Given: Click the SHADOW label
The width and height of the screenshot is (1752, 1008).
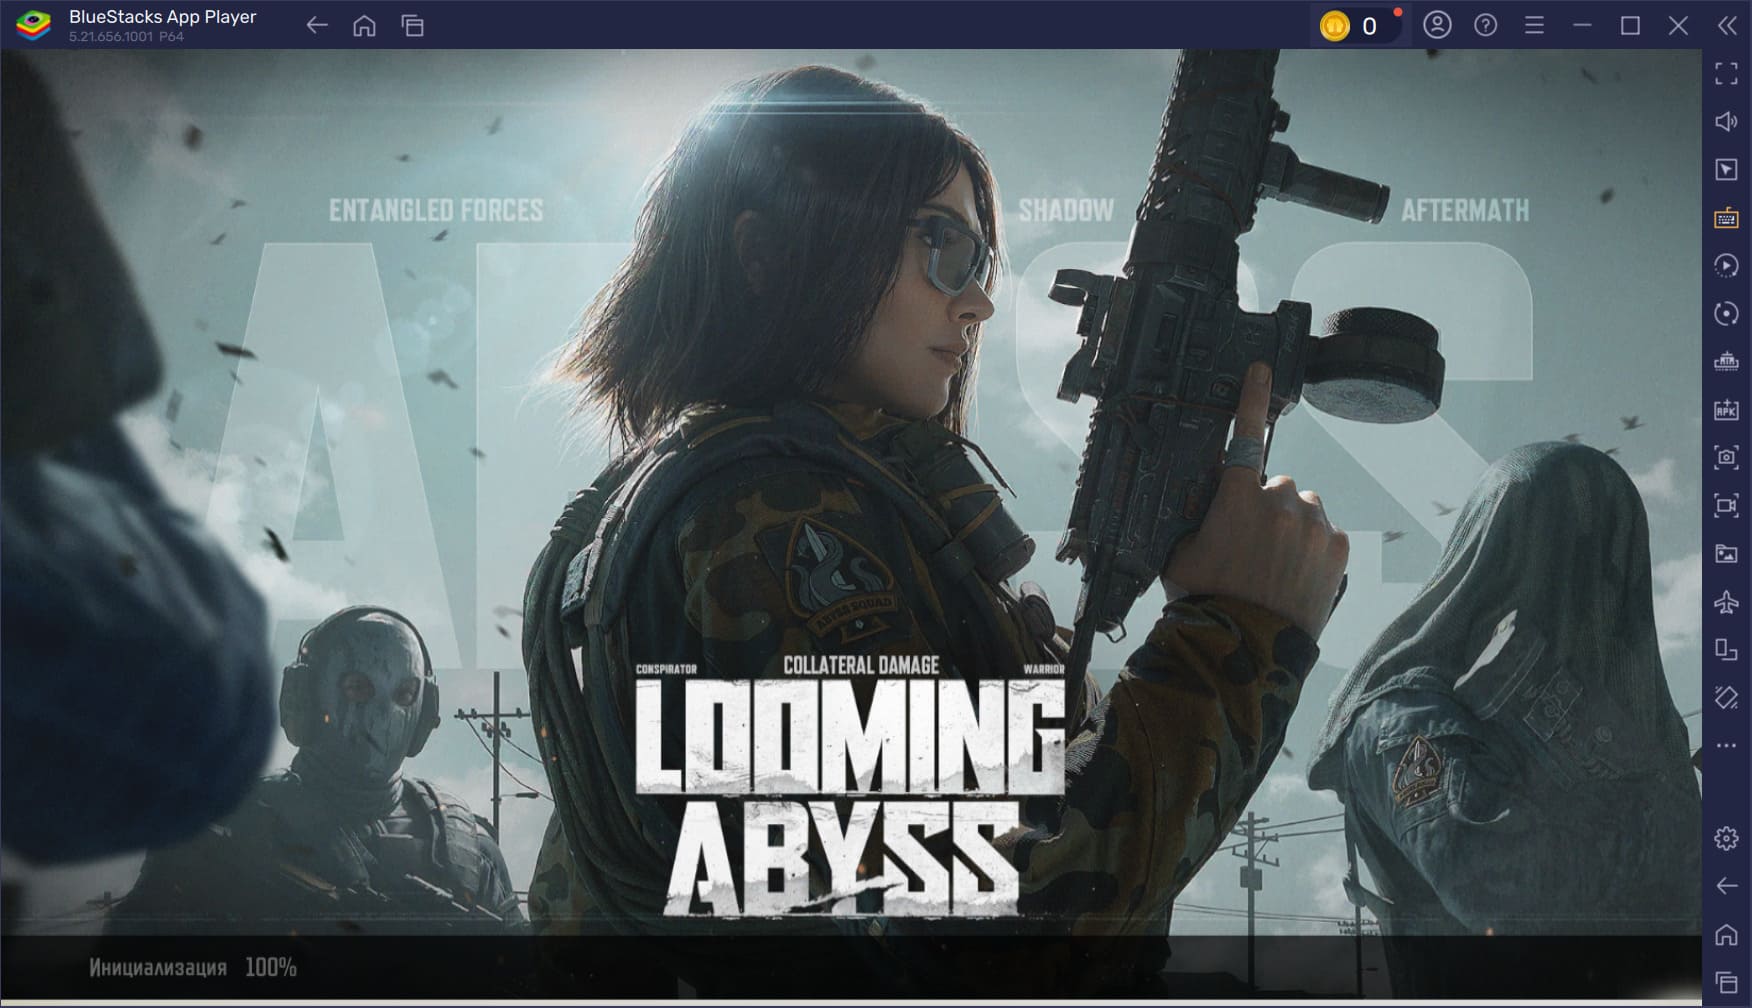Looking at the screenshot, I should [x=1066, y=210].
